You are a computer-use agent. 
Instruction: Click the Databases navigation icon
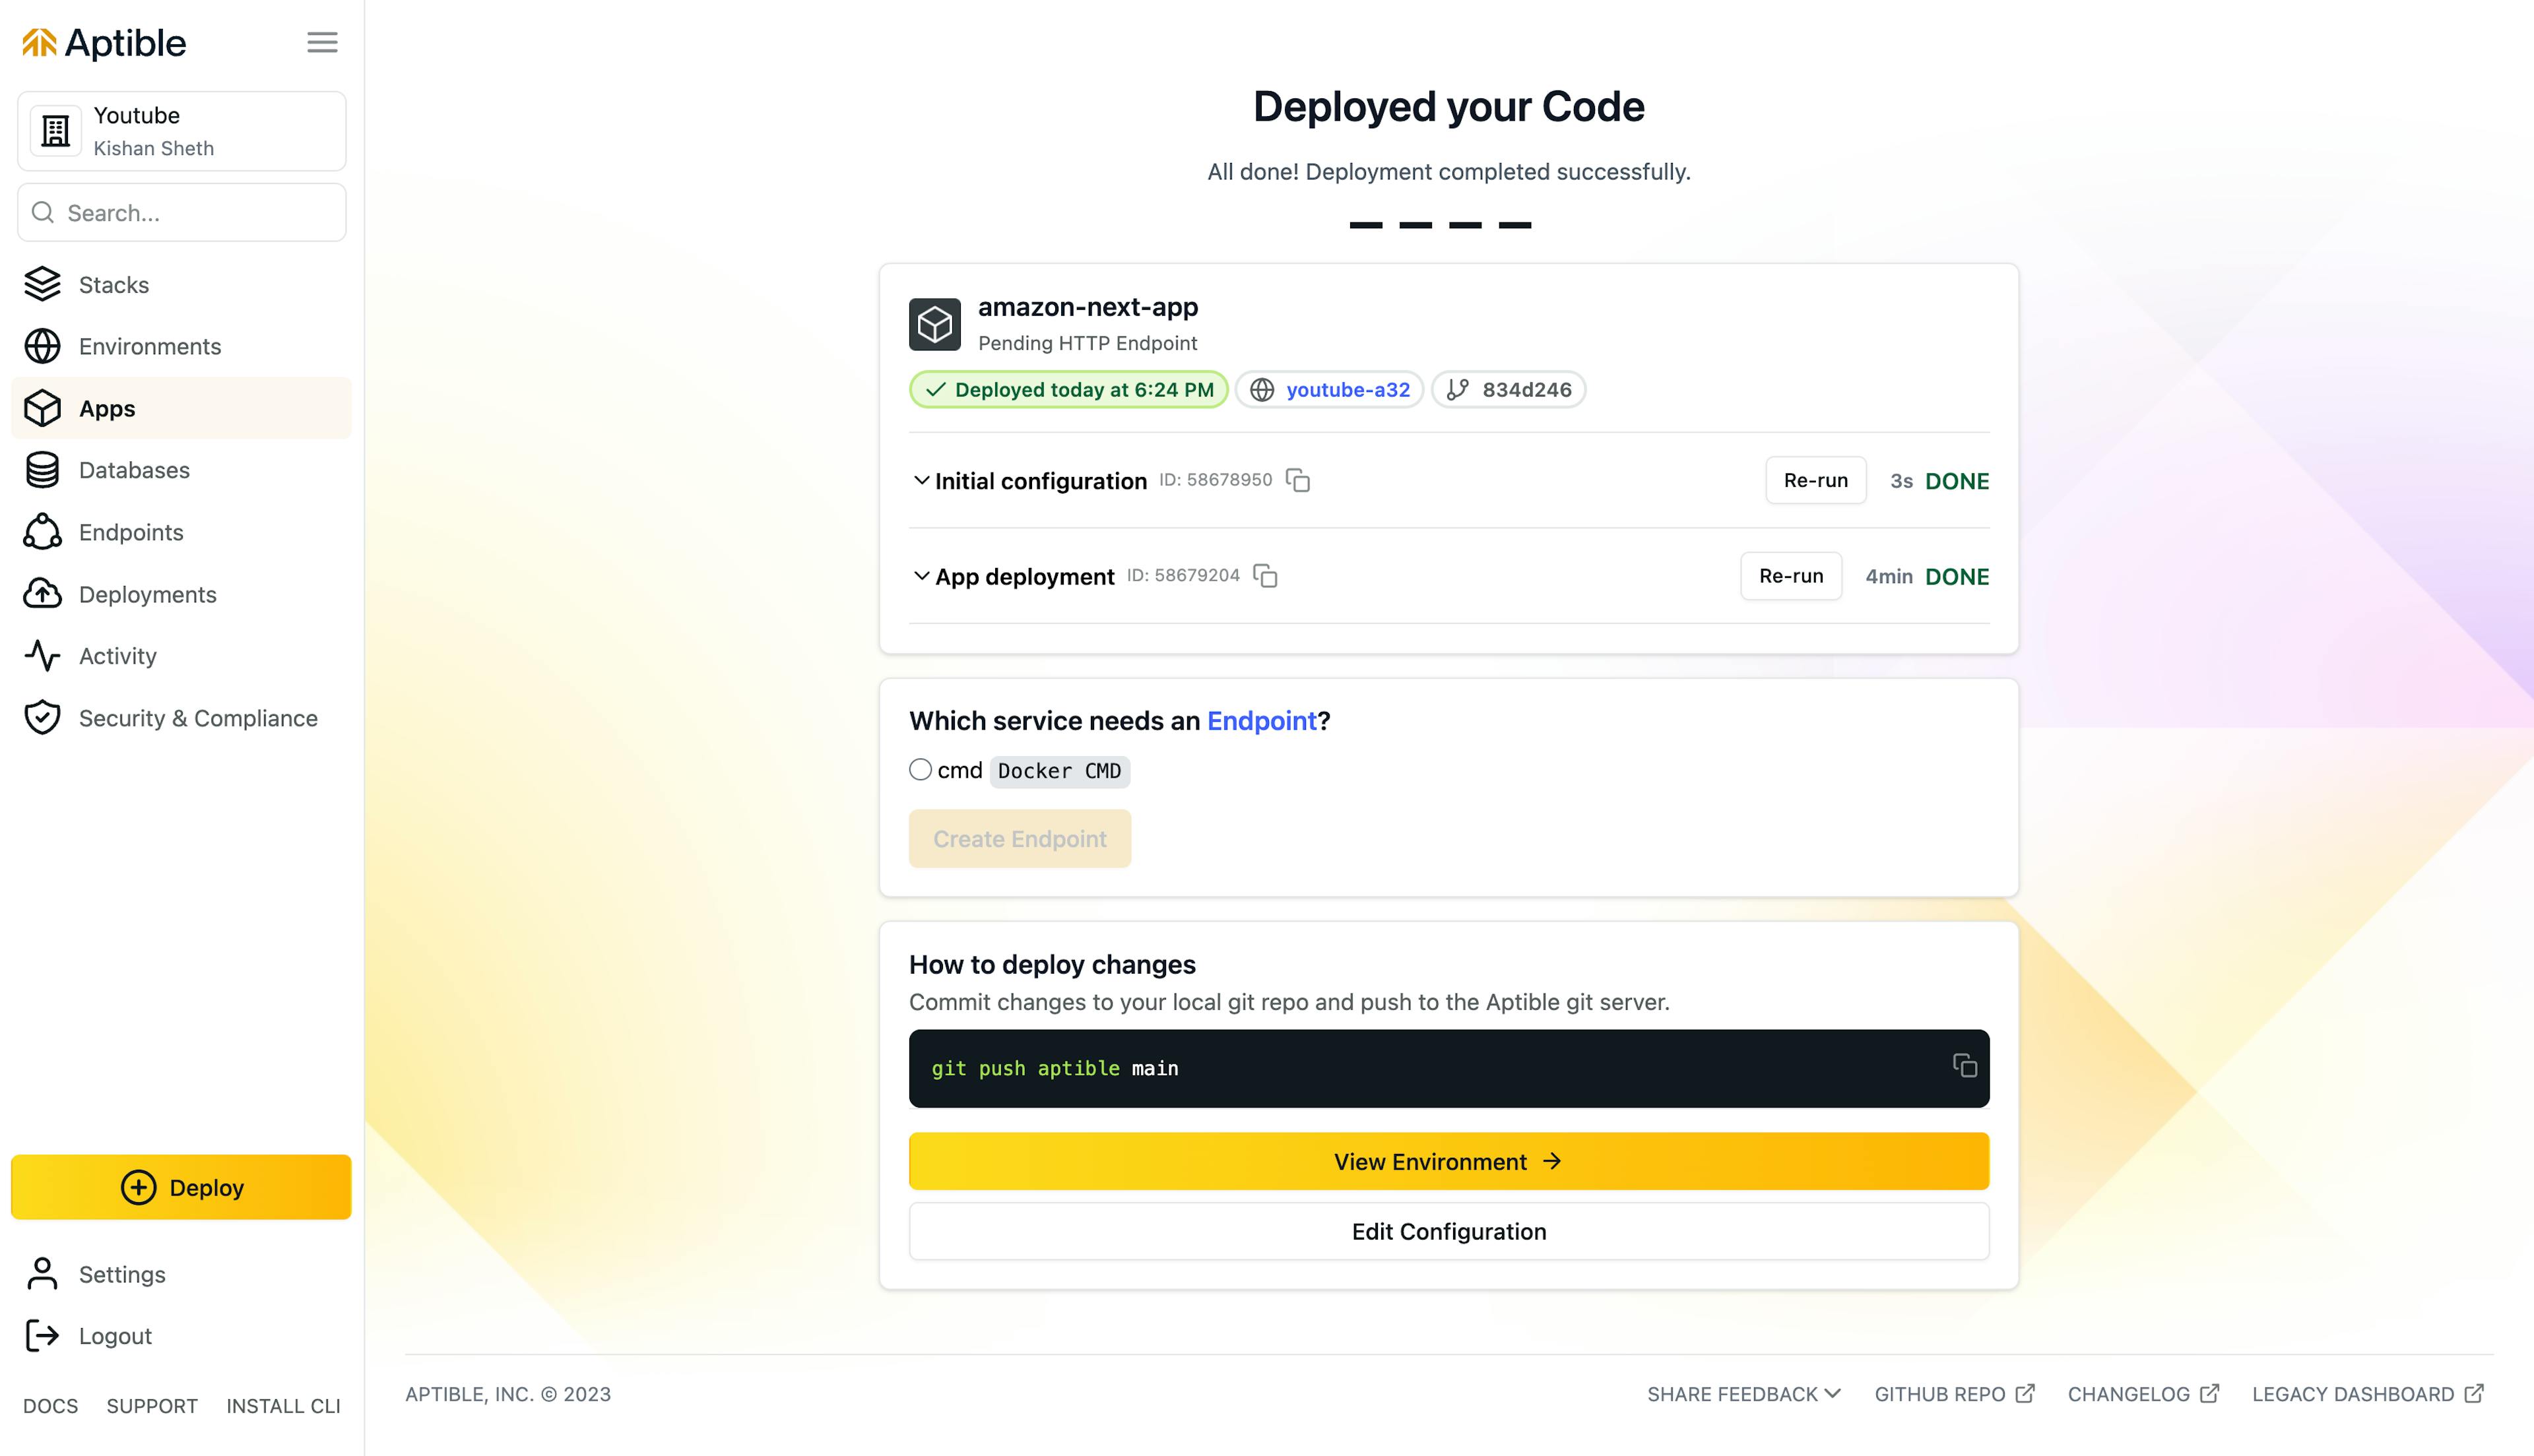coord(44,470)
